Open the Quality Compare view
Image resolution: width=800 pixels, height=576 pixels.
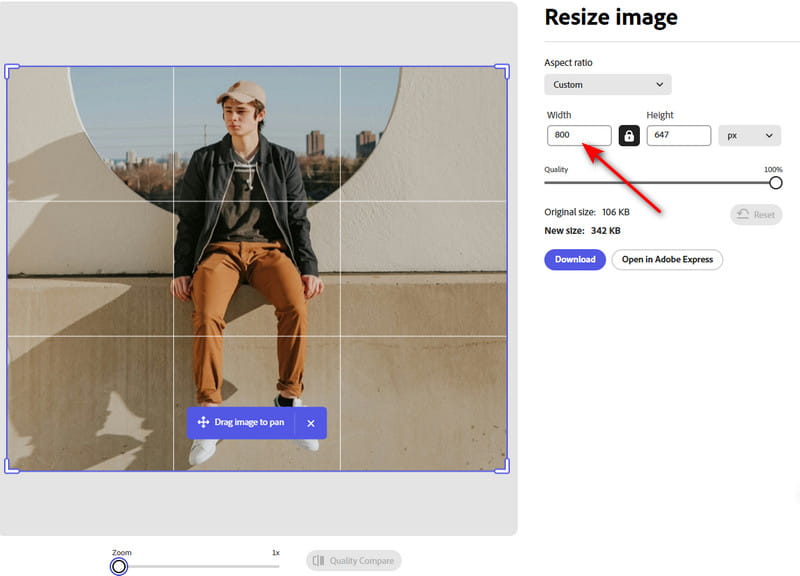(353, 561)
